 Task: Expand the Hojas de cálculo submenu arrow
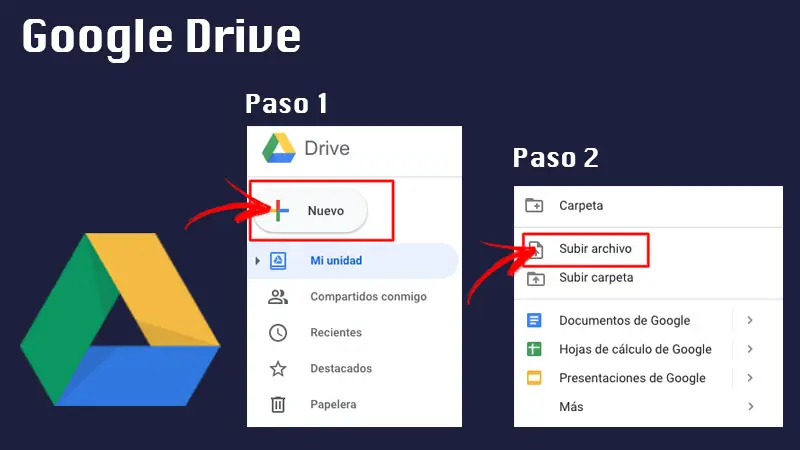tap(750, 349)
